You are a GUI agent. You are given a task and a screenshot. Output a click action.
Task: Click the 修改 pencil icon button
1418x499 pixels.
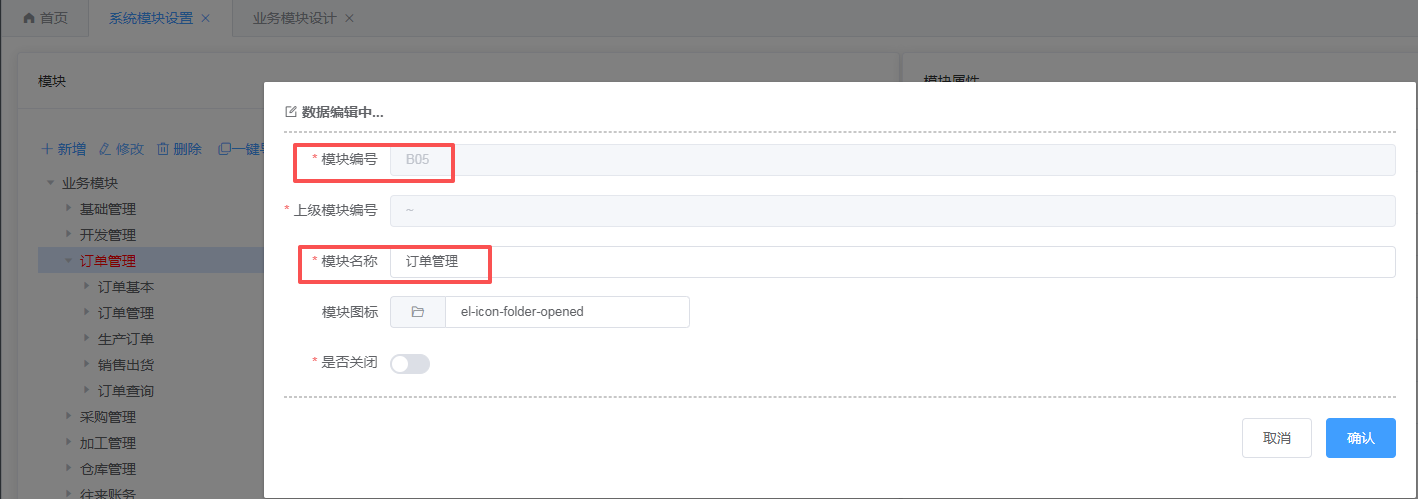104,149
